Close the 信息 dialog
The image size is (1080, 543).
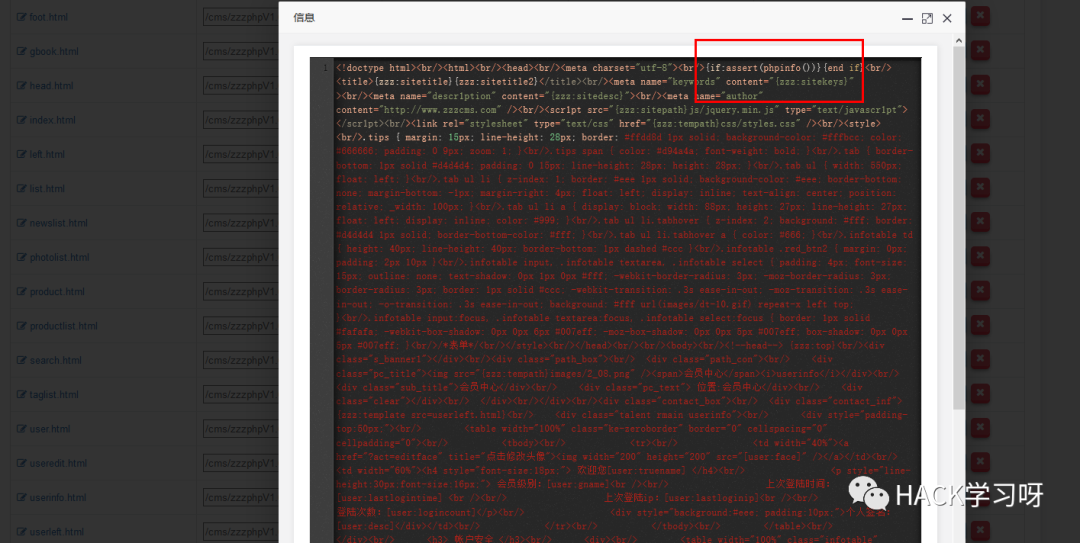(947, 19)
